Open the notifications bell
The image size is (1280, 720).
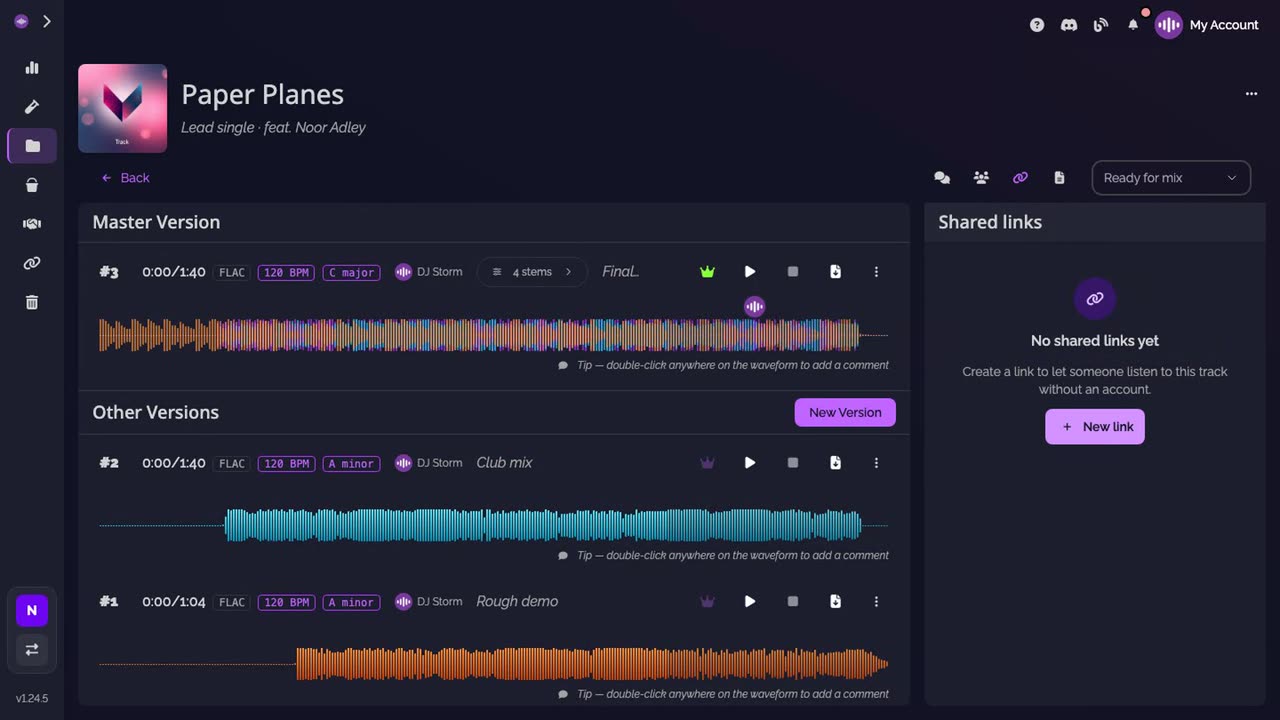pyautogui.click(x=1133, y=25)
